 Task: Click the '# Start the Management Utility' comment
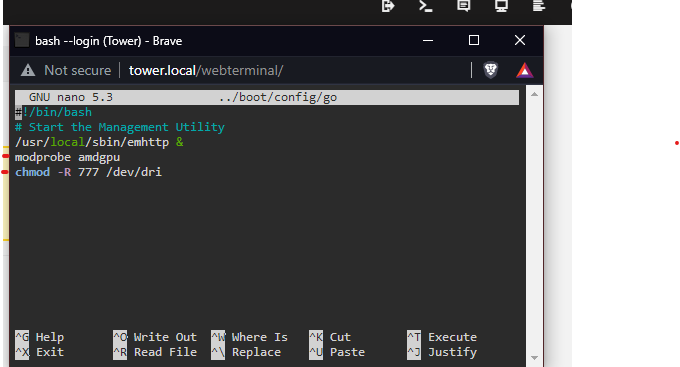(120, 127)
